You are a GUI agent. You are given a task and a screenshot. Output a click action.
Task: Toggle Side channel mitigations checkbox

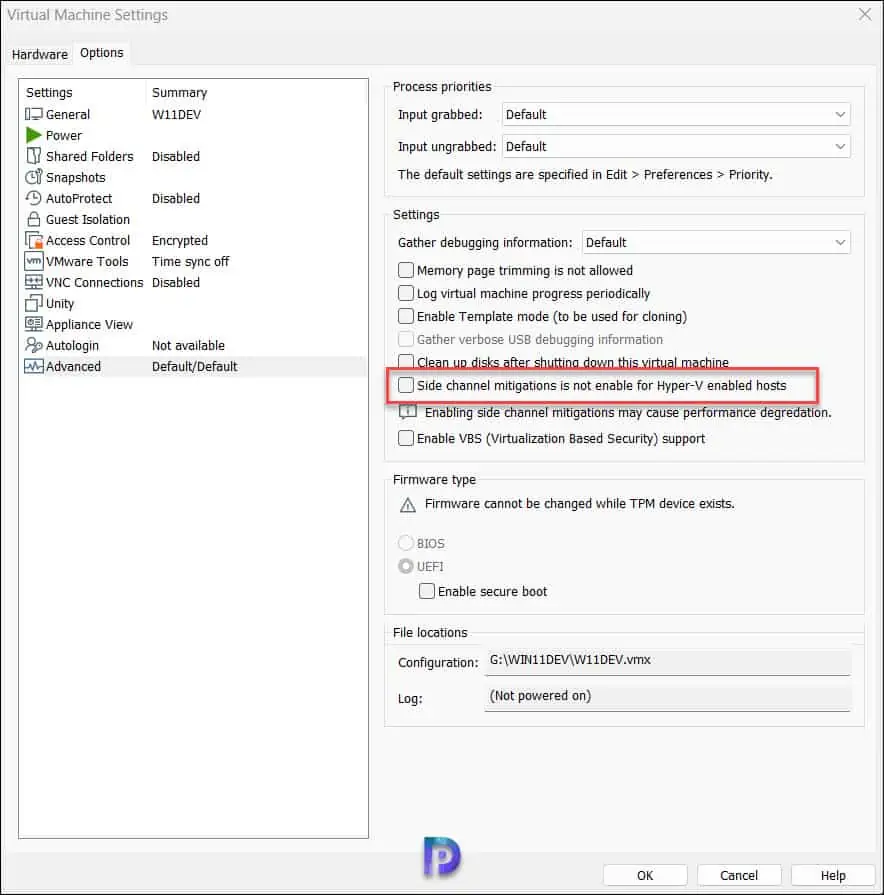pos(406,385)
